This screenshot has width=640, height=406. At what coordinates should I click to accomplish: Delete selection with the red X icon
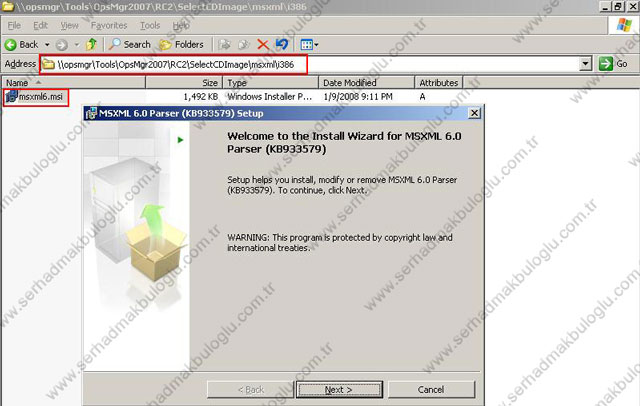point(263,44)
